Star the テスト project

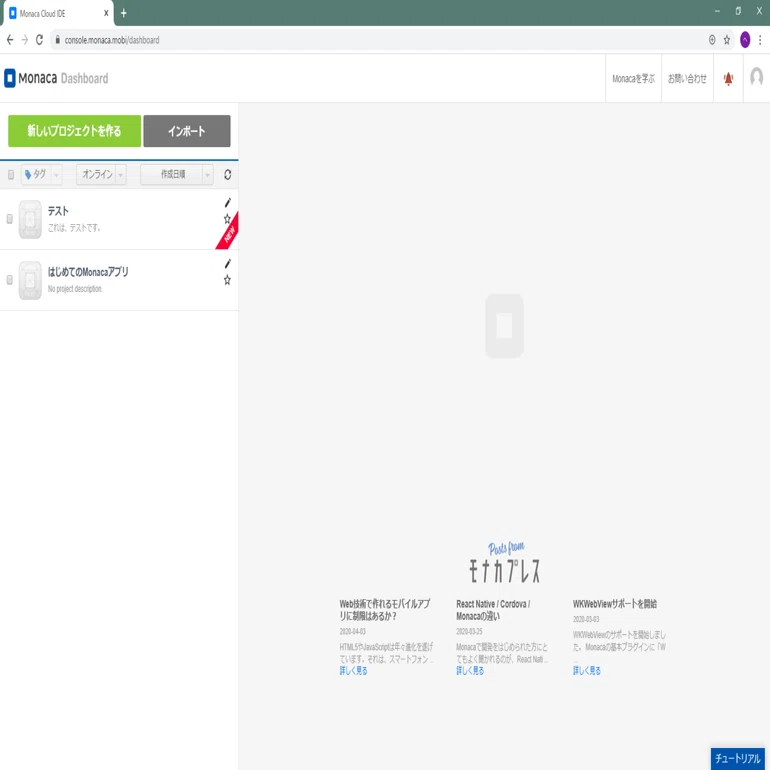(227, 219)
